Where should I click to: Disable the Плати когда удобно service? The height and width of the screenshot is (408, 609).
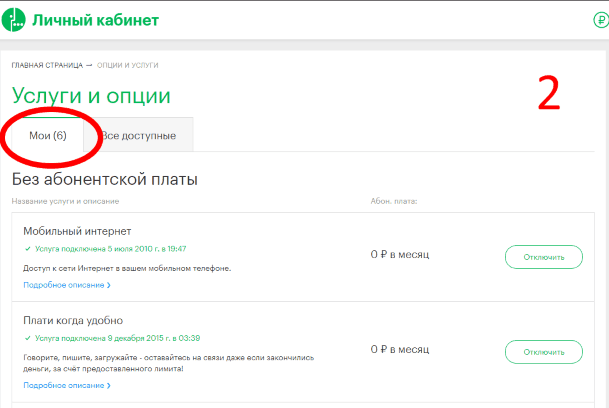click(544, 352)
